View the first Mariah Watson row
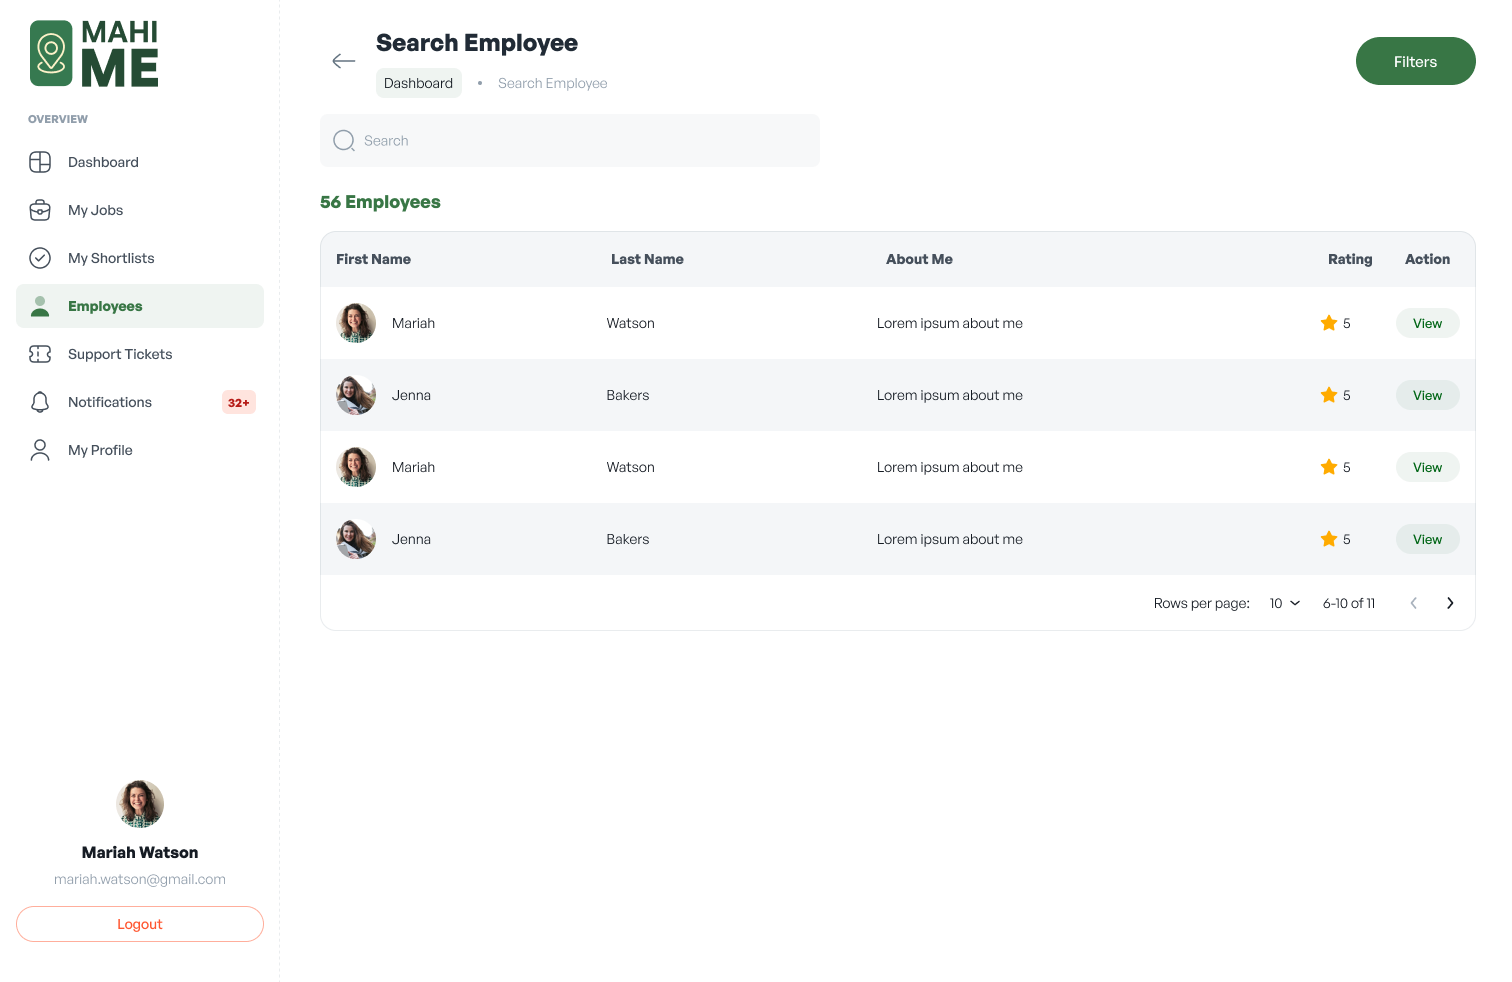The height and width of the screenshot is (982, 1512). pyautogui.click(x=1428, y=323)
